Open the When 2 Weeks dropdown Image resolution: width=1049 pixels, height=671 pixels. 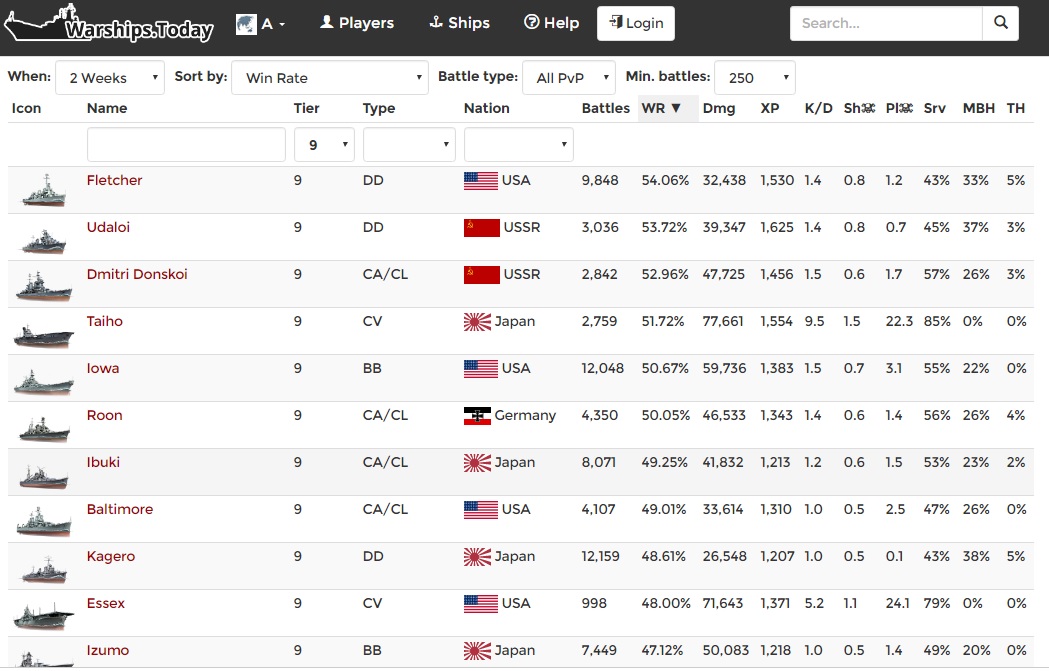pos(110,78)
